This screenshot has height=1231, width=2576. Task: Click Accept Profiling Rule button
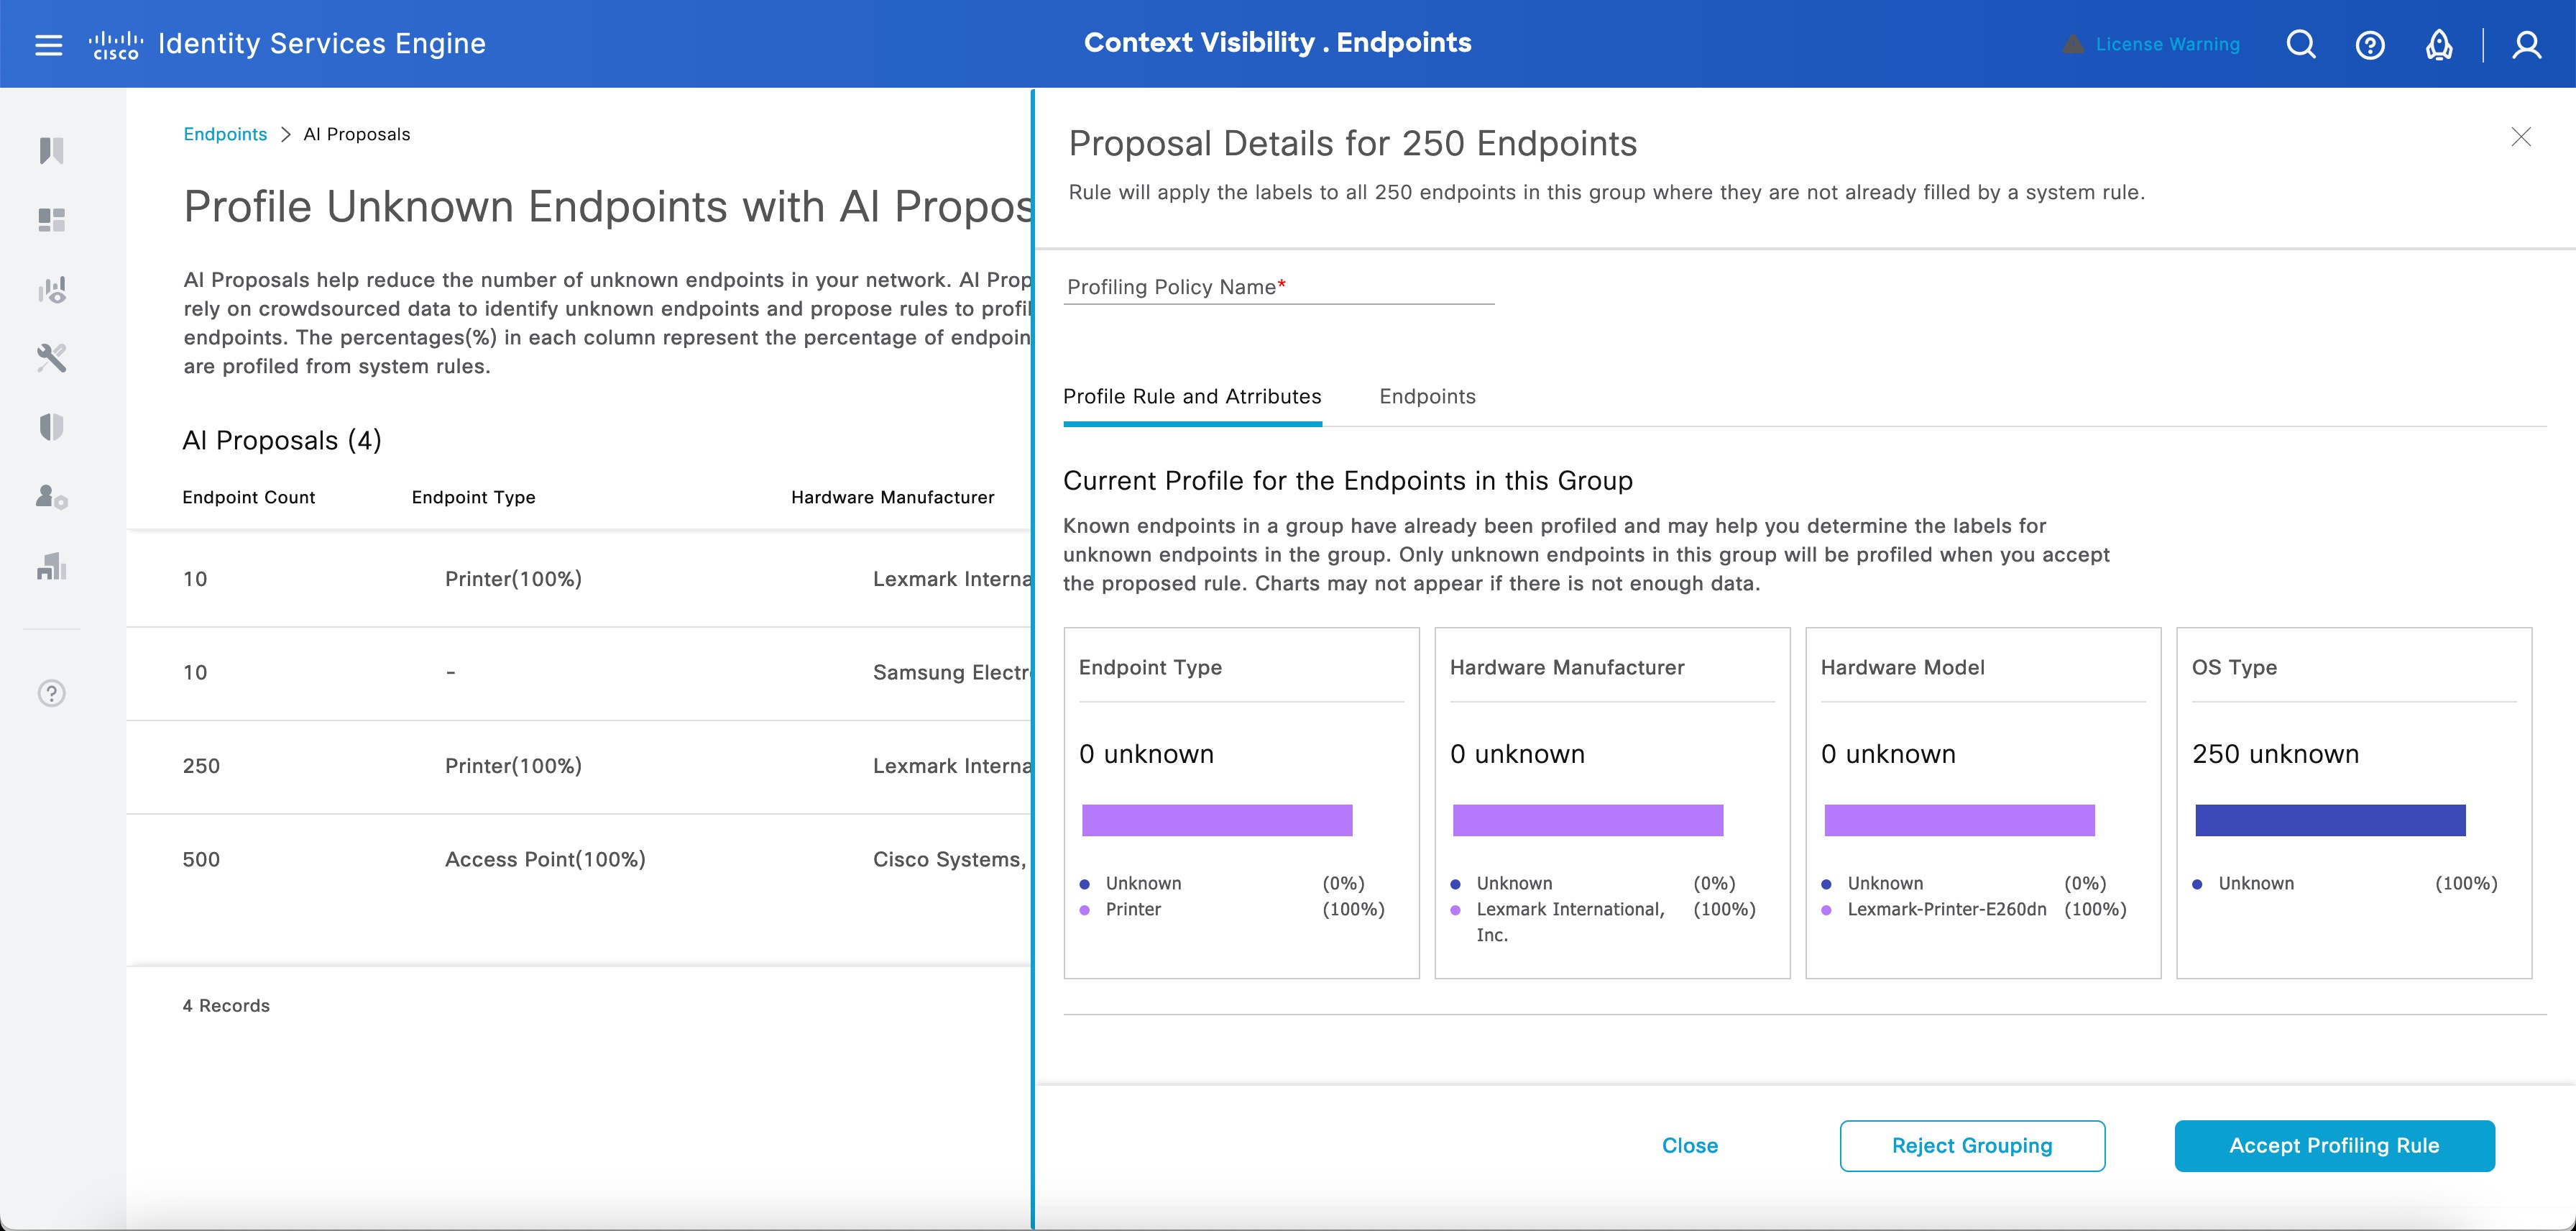pos(2333,1145)
